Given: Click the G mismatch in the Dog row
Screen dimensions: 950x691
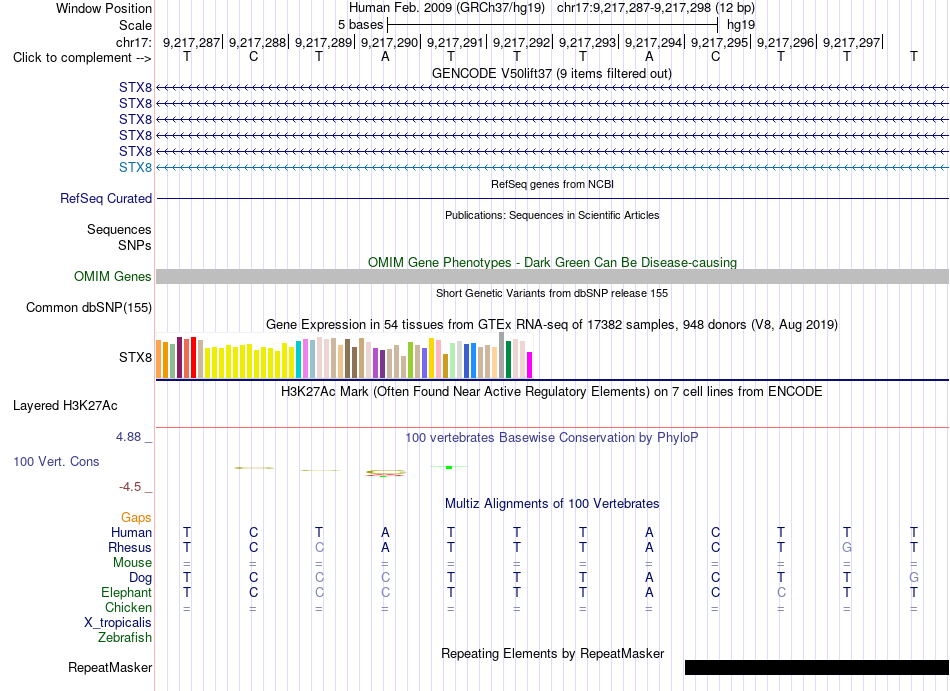Looking at the screenshot, I should 914,578.
